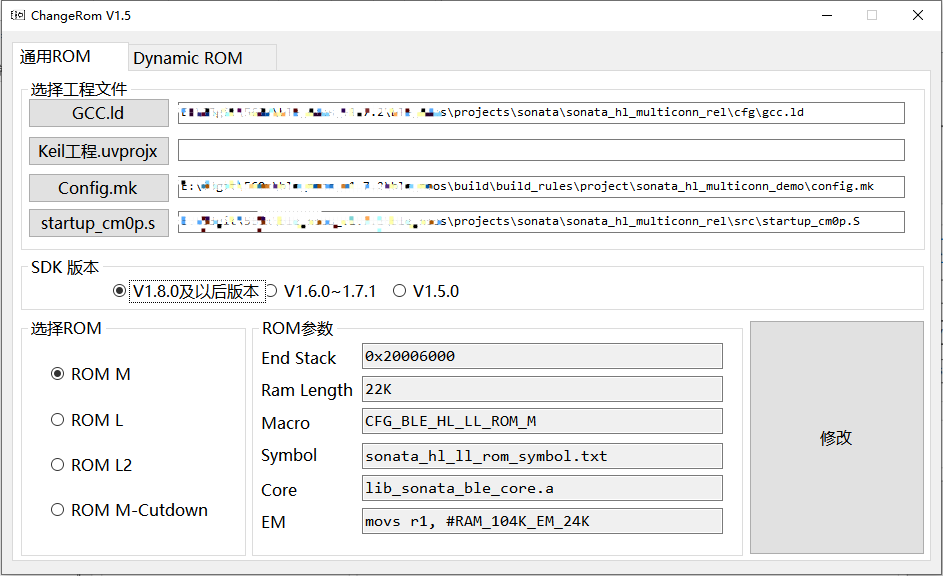This screenshot has height=576, width=943.
Task: Select the ROM L option
Action: [57, 420]
